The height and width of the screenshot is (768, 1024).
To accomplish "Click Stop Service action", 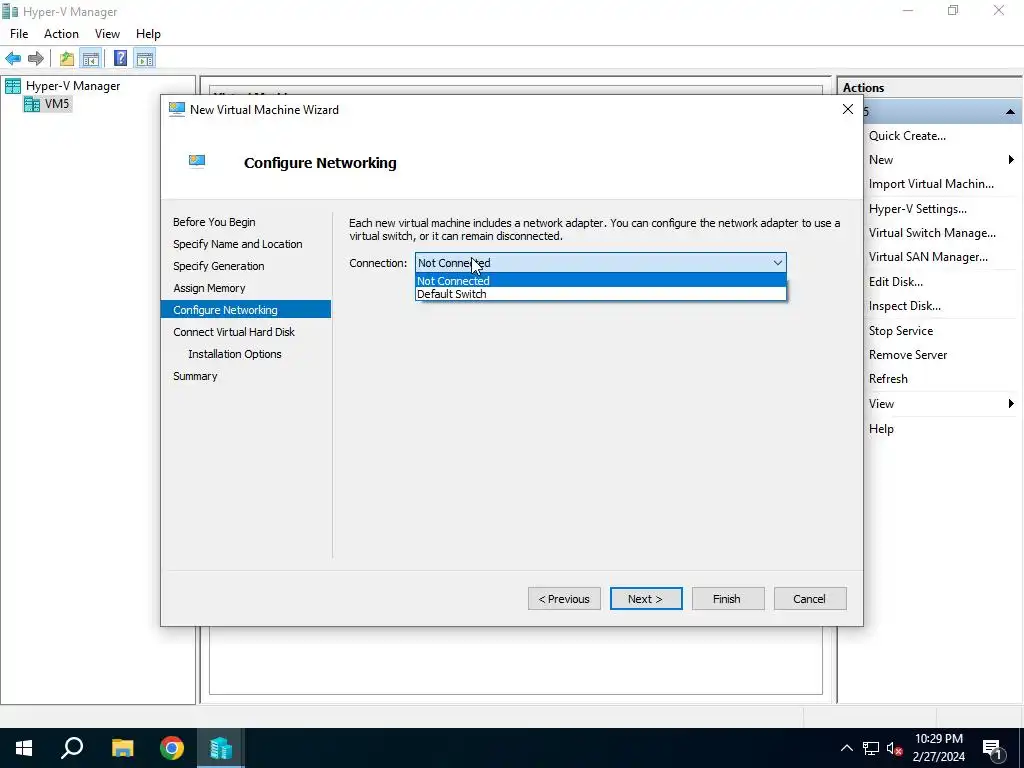I will pos(901,331).
